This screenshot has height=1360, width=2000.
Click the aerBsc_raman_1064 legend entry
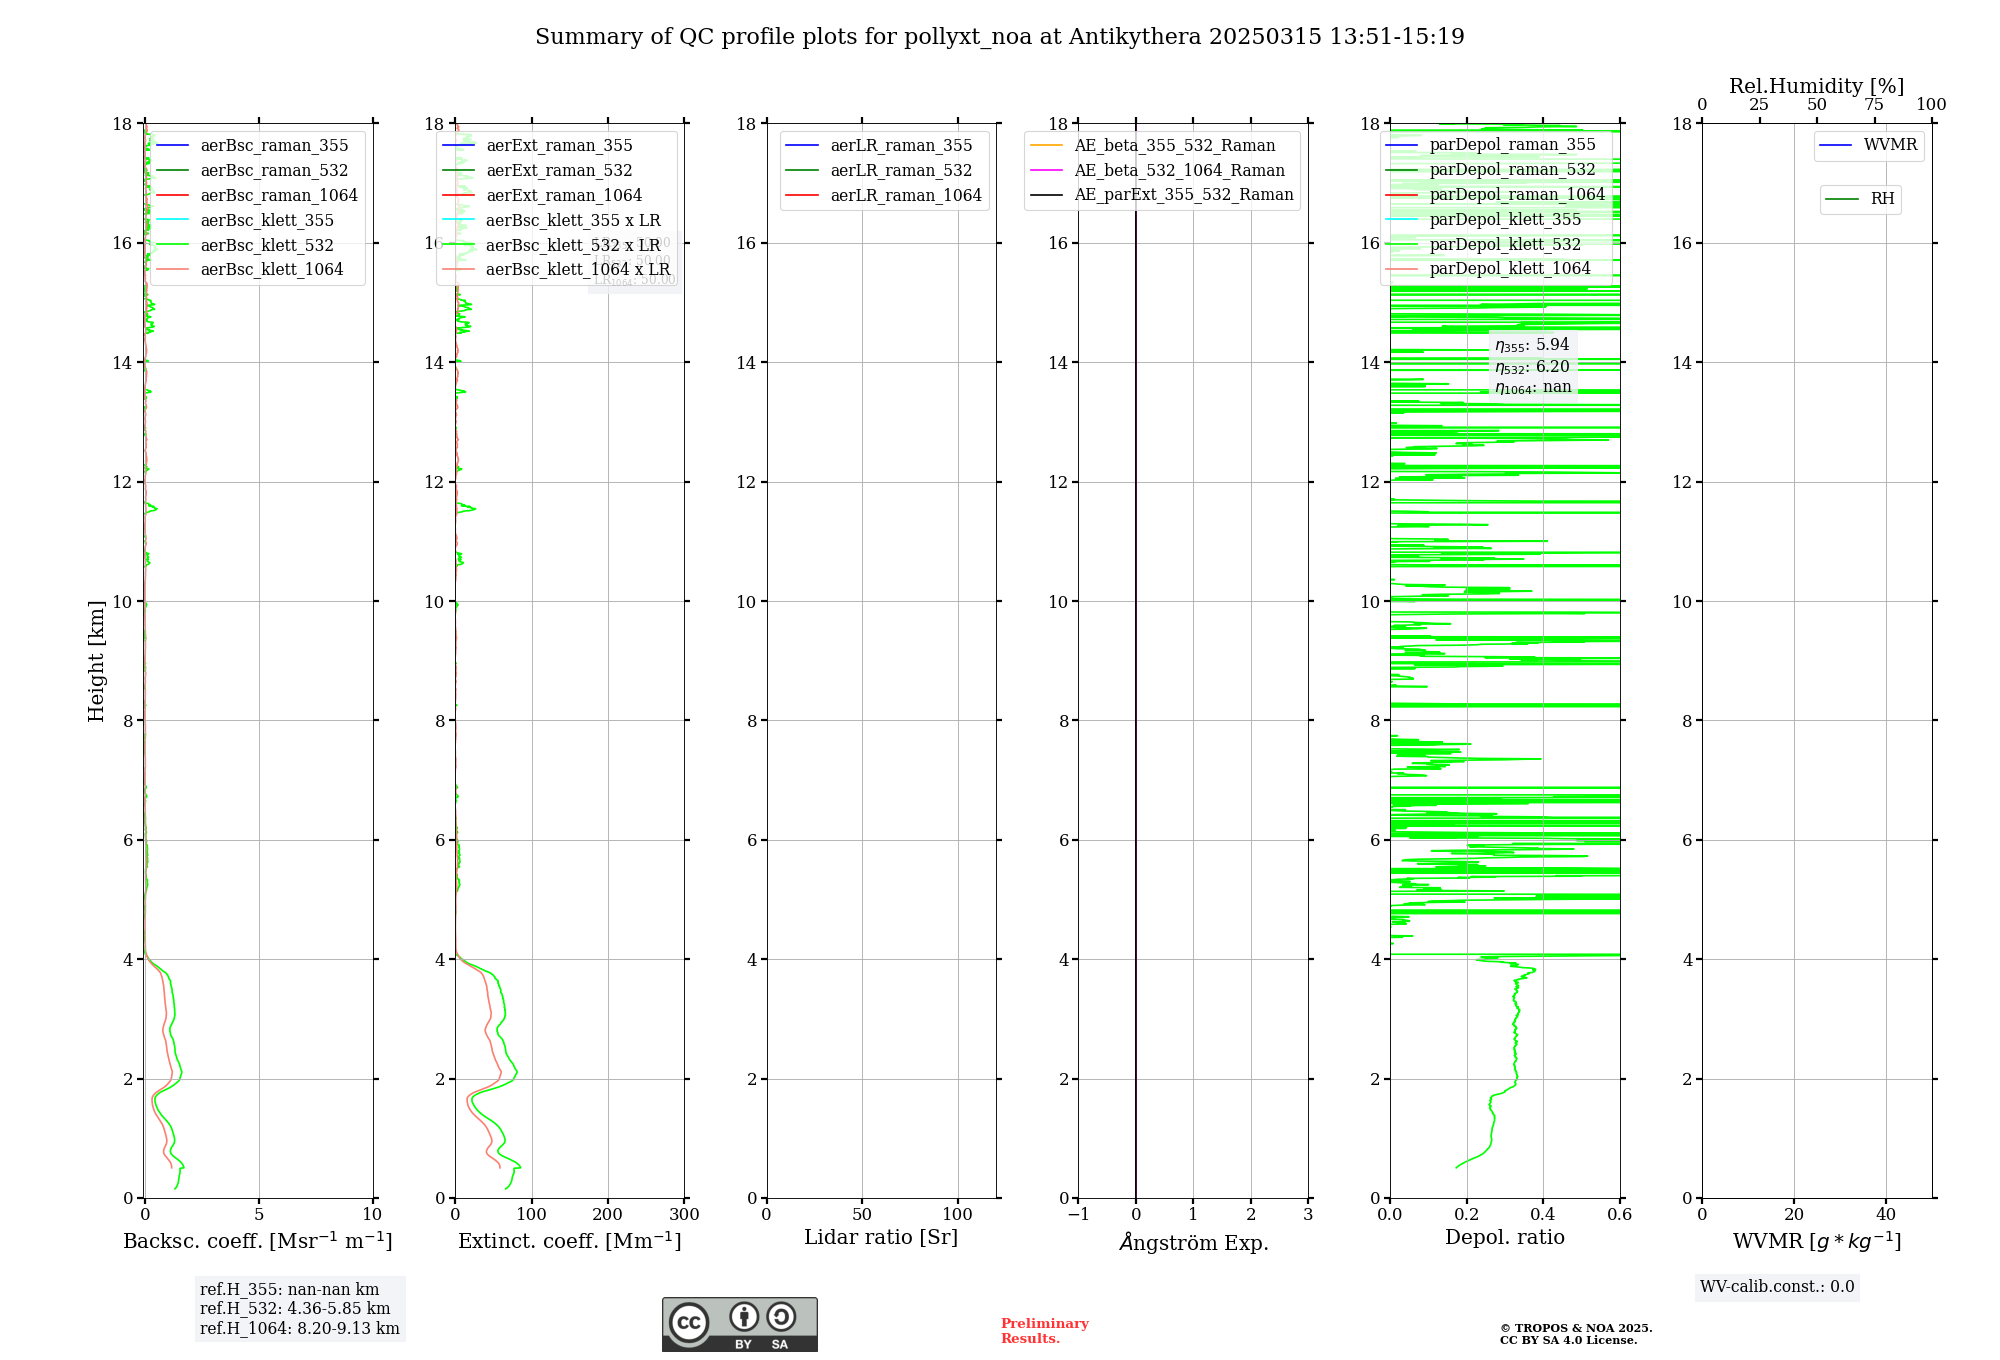[257, 195]
